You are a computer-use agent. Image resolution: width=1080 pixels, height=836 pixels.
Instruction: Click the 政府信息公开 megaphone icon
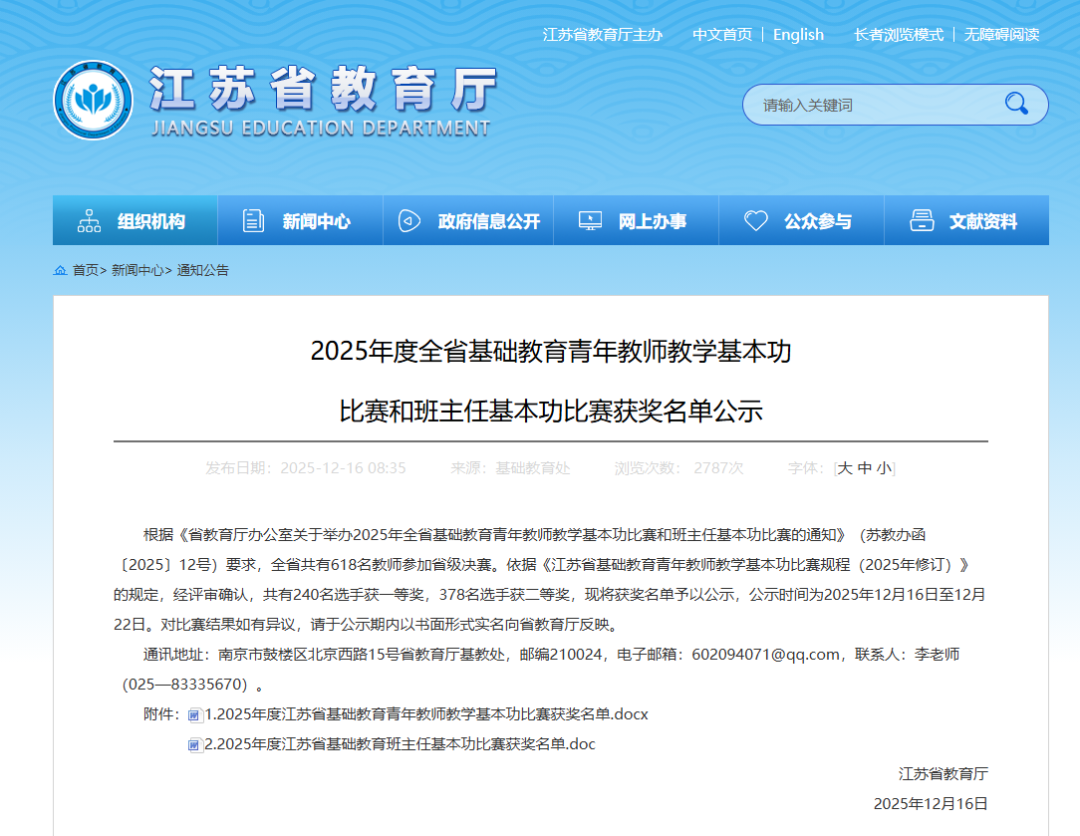[x=409, y=221]
